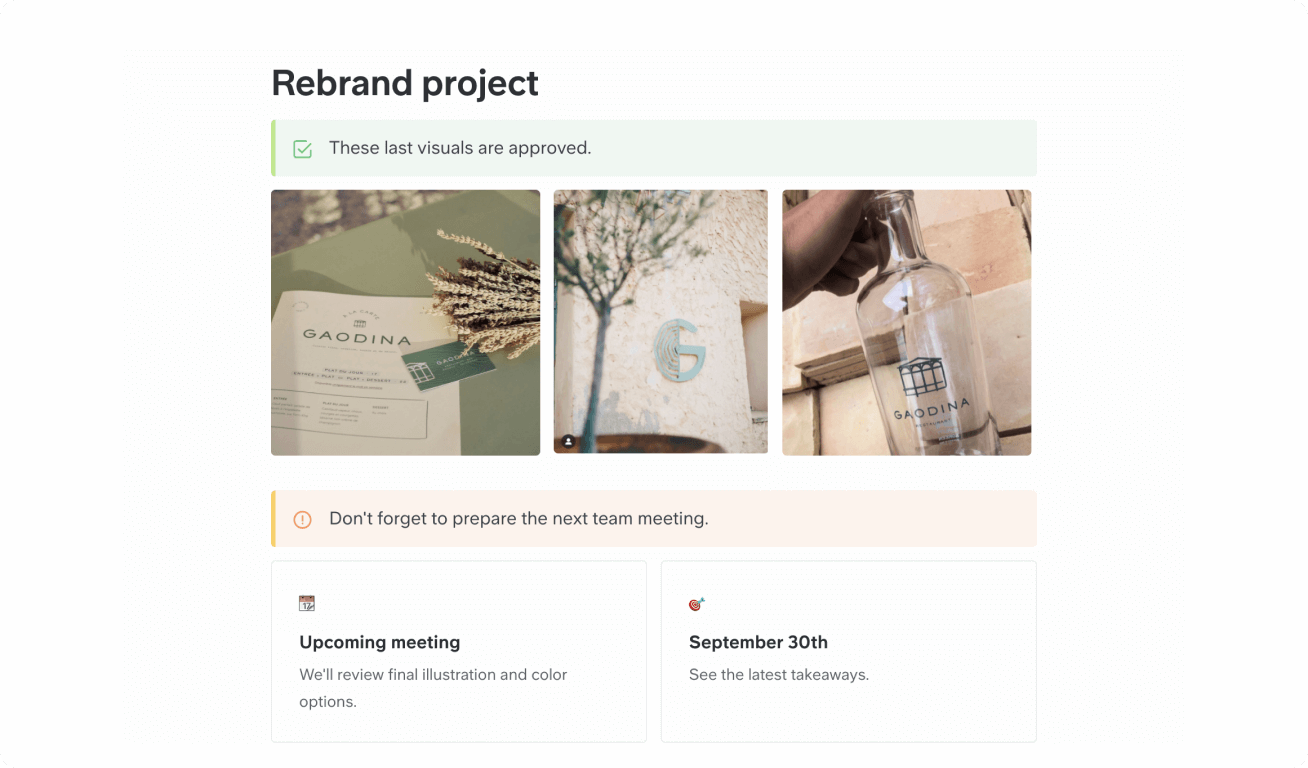The width and height of the screenshot is (1308, 768).
Task: Click the green approved callout block
Action: pyautogui.click(x=654, y=148)
